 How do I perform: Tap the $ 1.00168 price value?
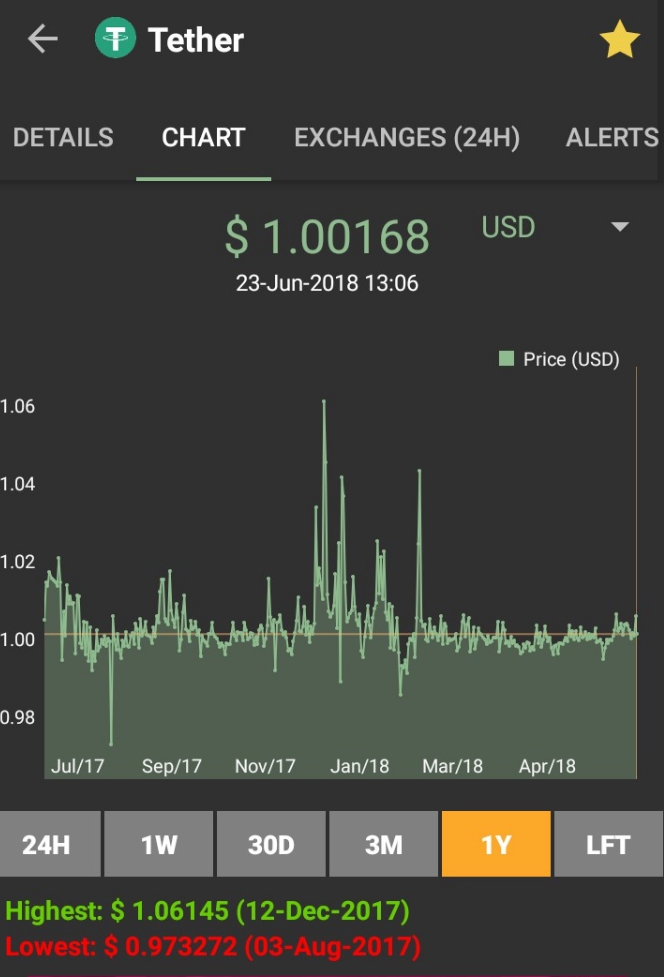click(327, 237)
